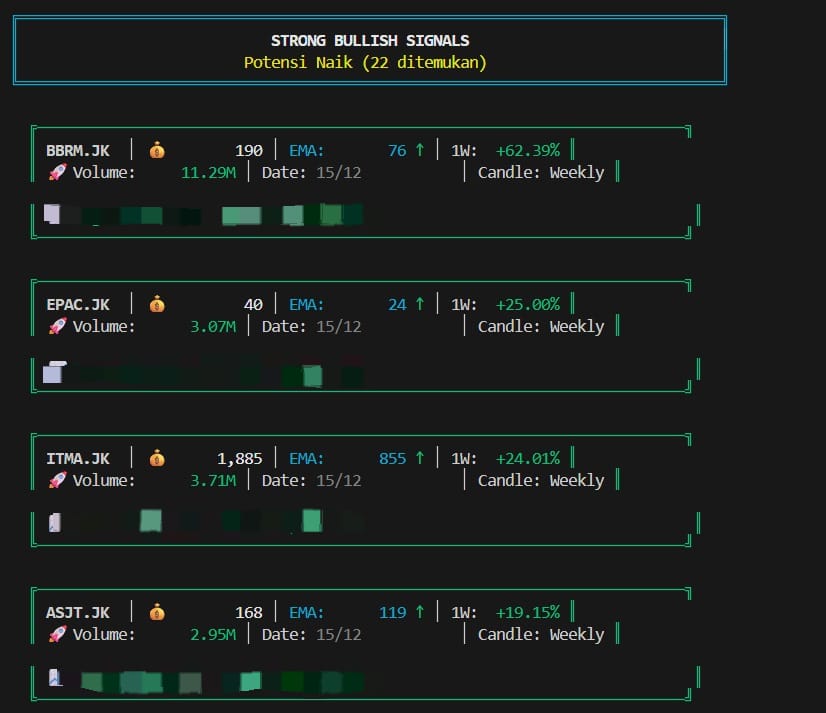The height and width of the screenshot is (713, 826).
Task: Click the rocket icon beside BBRM.JK volume
Action: (57, 172)
